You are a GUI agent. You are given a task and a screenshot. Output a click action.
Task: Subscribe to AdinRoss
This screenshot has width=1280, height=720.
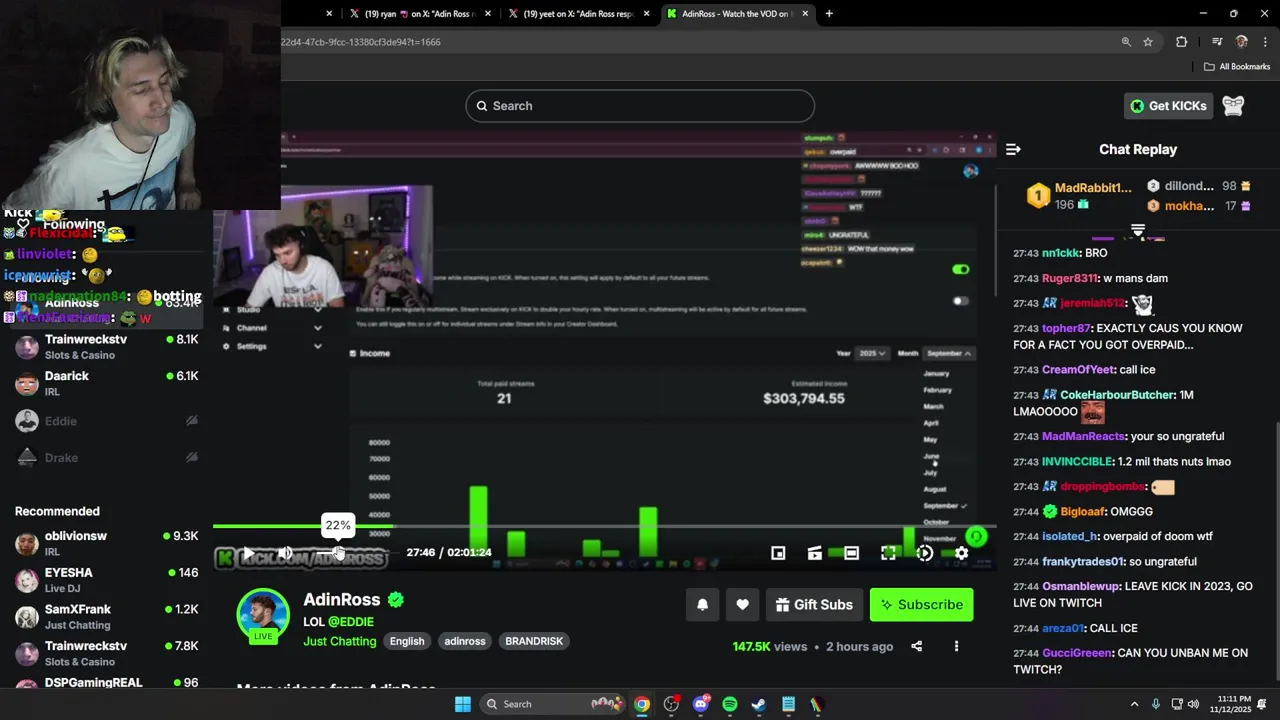coord(921,605)
